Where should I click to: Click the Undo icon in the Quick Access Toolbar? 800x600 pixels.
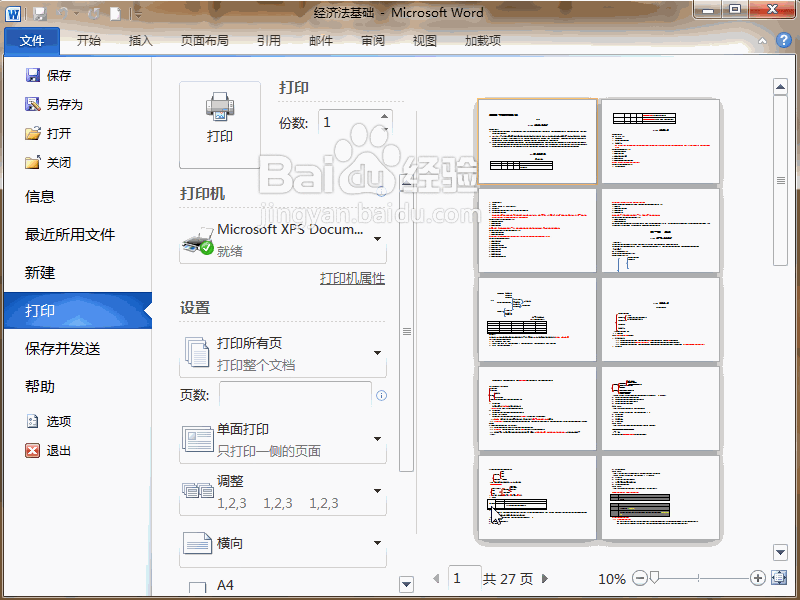[63, 14]
